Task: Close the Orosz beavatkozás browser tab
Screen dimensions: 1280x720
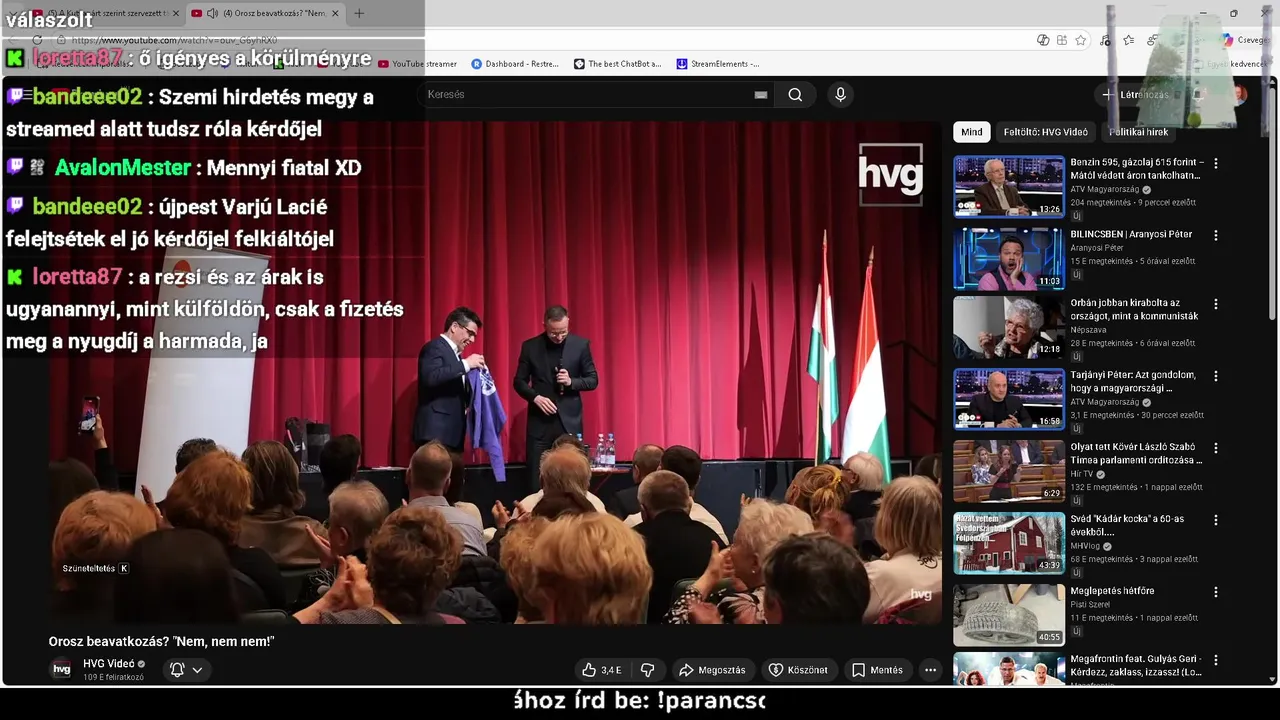Action: [x=335, y=13]
